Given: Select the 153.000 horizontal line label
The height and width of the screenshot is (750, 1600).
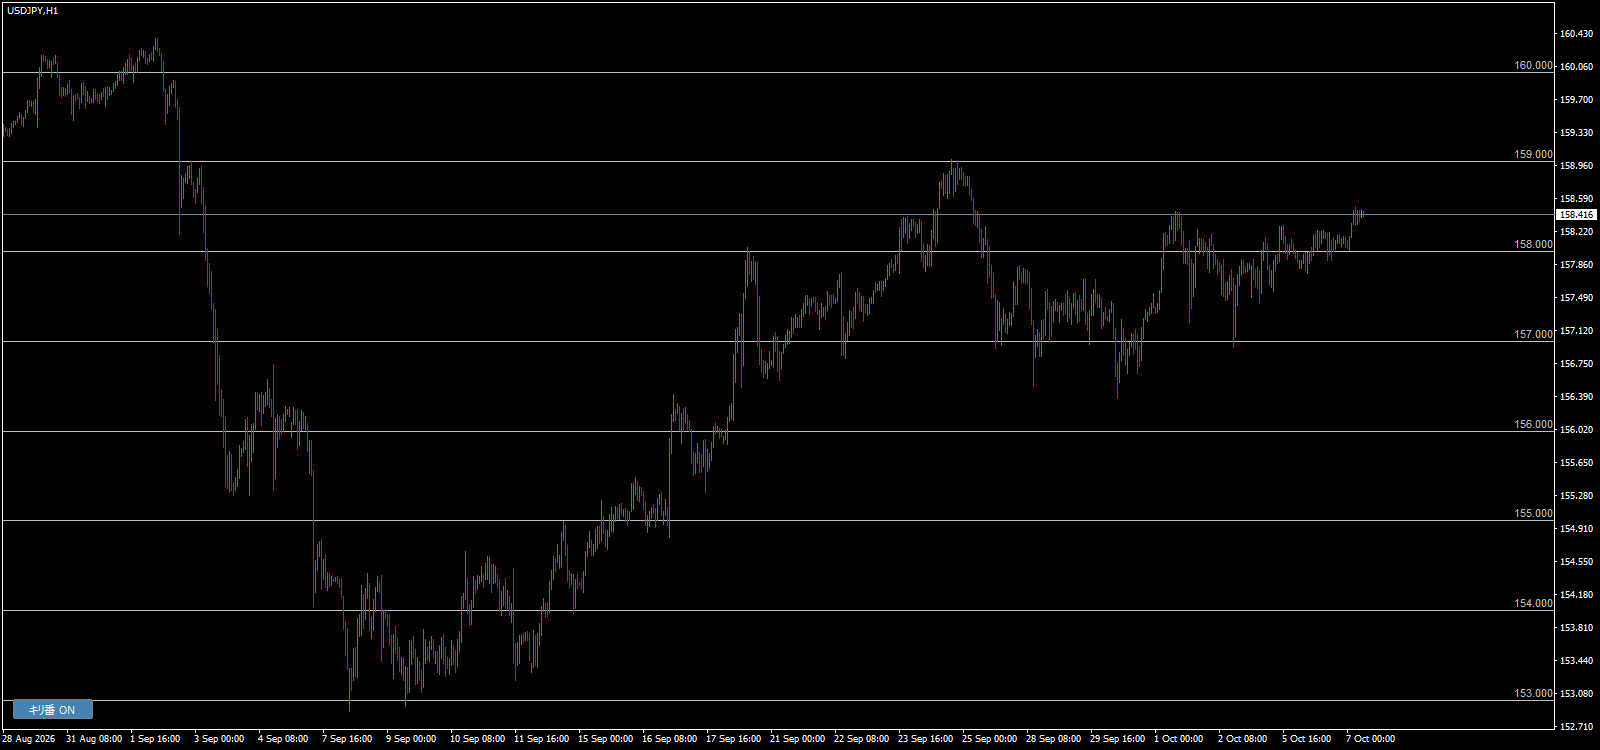Looking at the screenshot, I should coord(1533,693).
